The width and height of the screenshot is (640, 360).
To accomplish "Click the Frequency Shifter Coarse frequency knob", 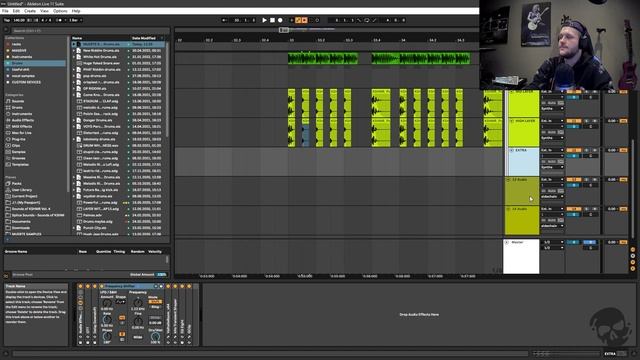I will click(138, 302).
